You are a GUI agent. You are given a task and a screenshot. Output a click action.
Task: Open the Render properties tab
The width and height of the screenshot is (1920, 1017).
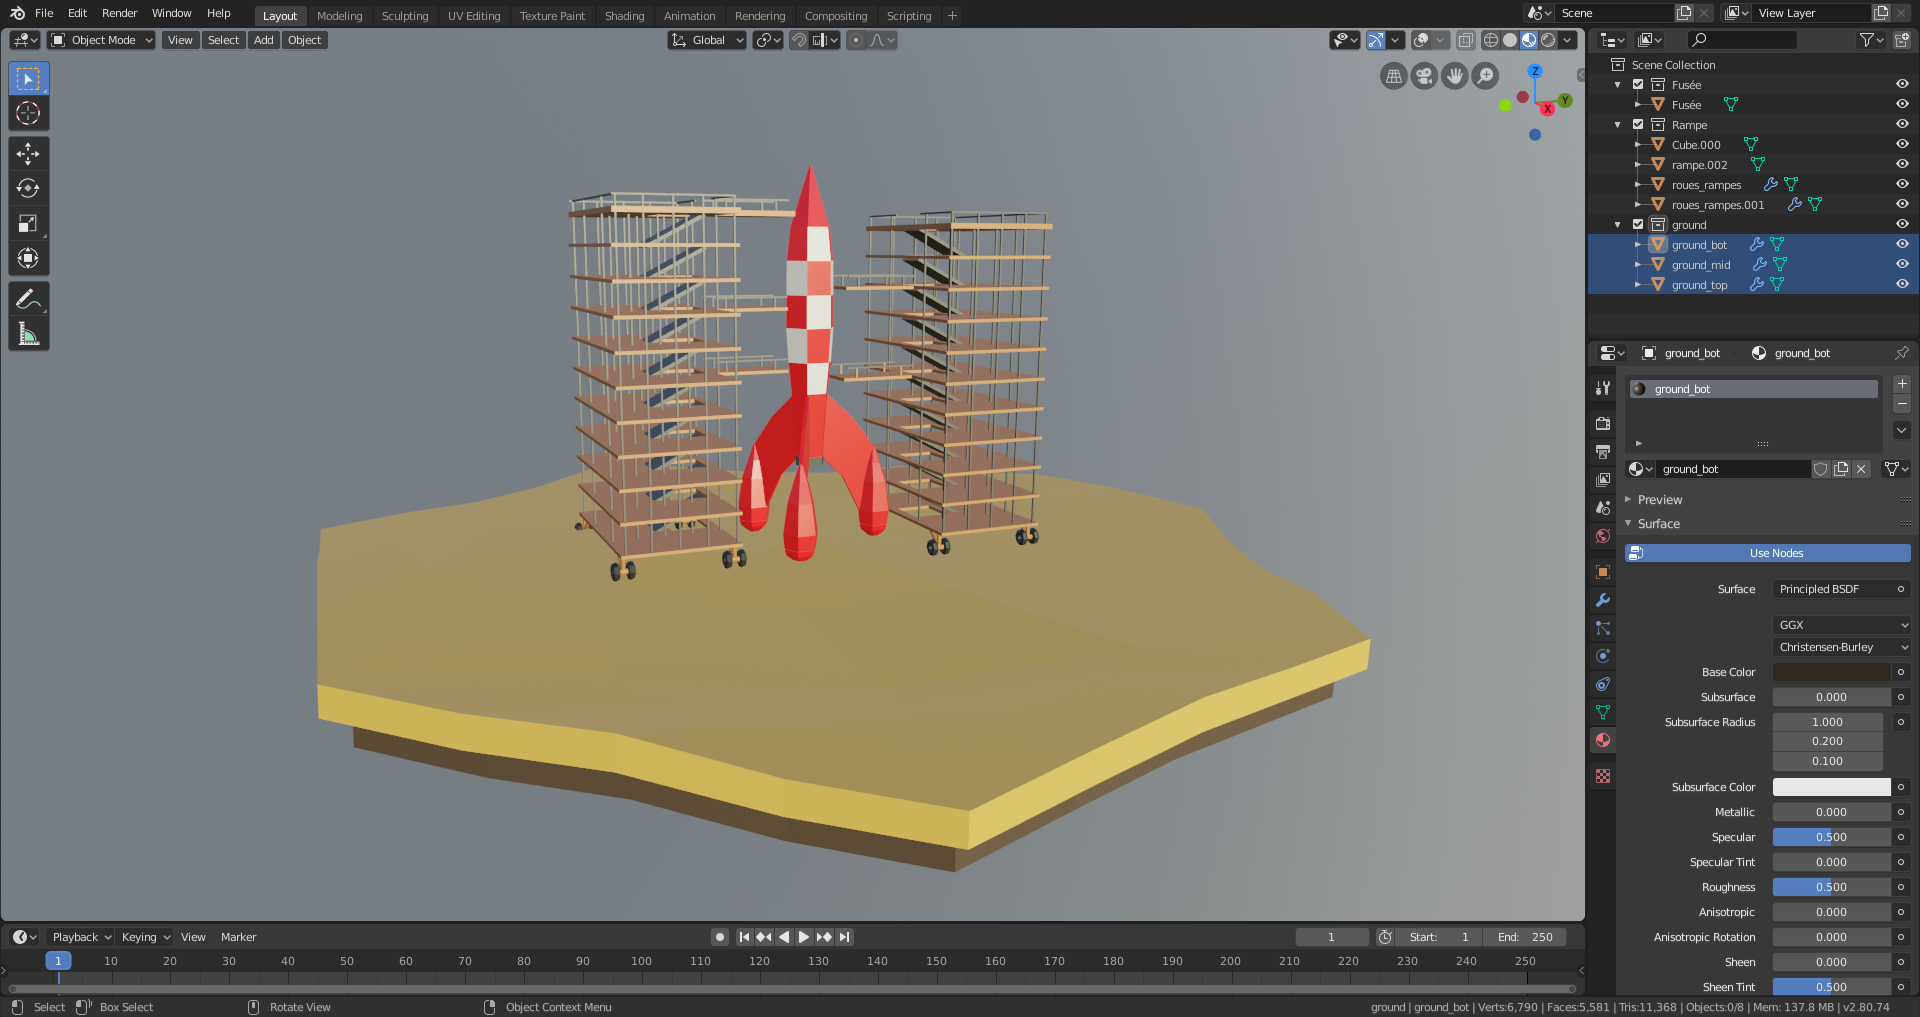click(1603, 424)
